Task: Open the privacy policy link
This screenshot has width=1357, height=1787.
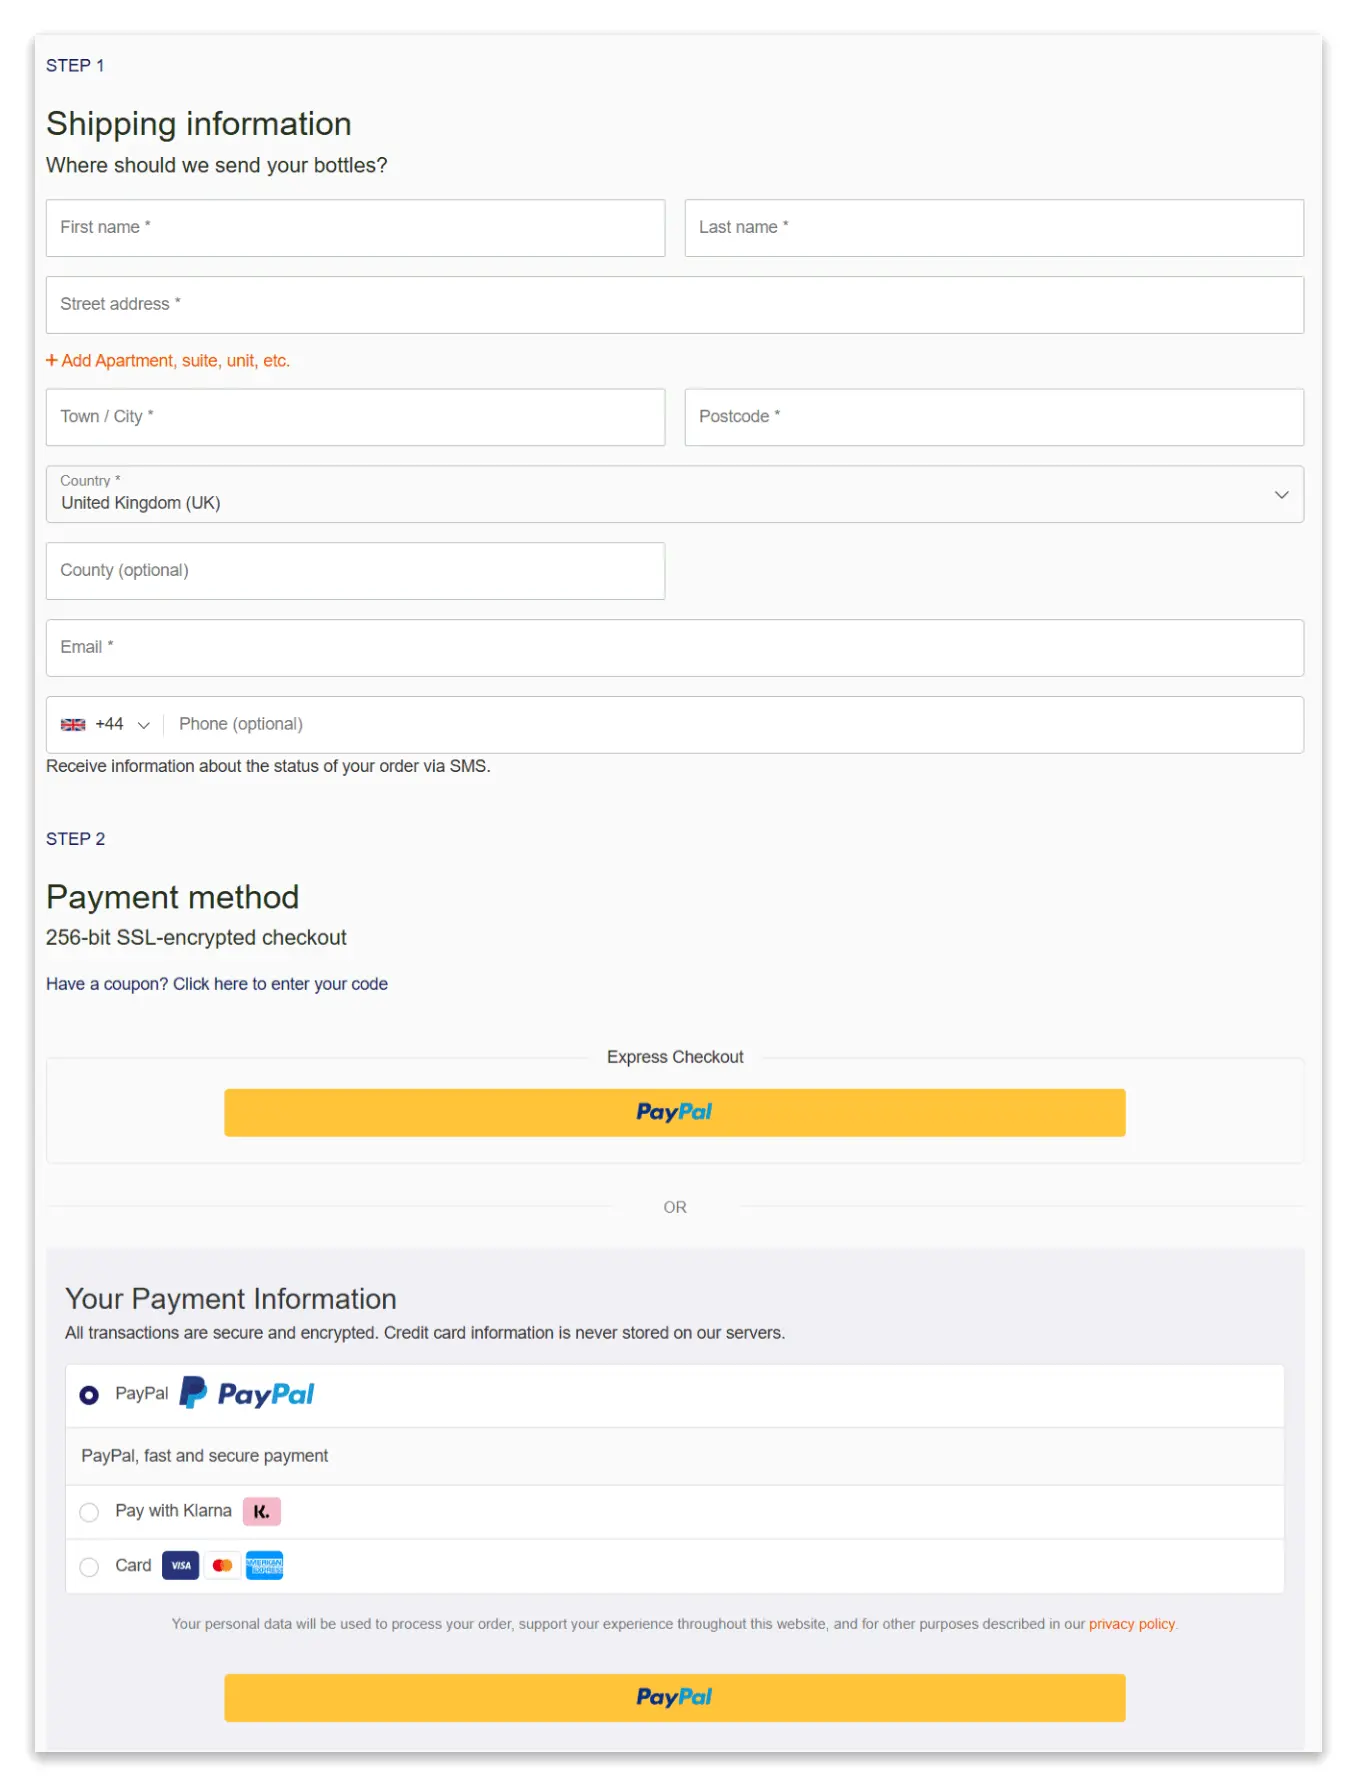Action: point(1132,1623)
